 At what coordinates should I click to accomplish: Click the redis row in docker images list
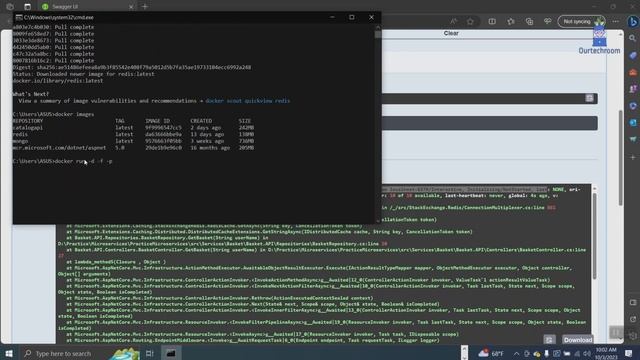133,134
